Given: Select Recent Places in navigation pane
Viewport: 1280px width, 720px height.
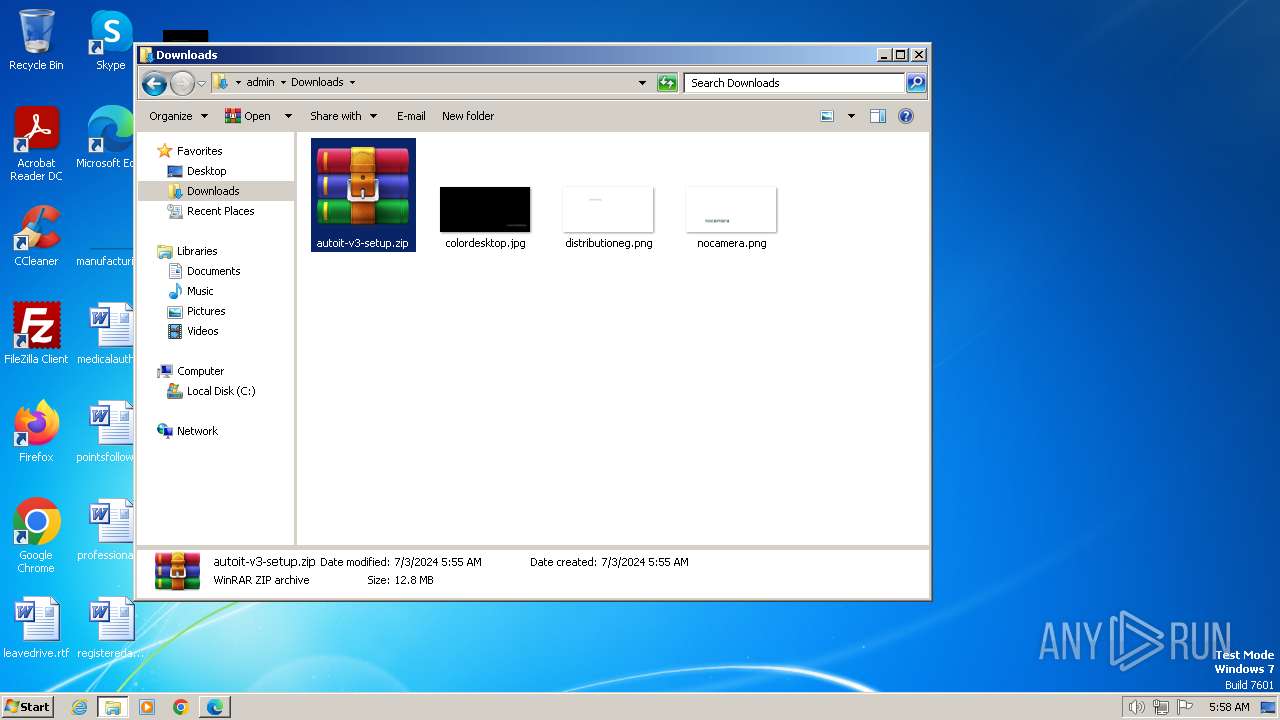Looking at the screenshot, I should pos(220,211).
